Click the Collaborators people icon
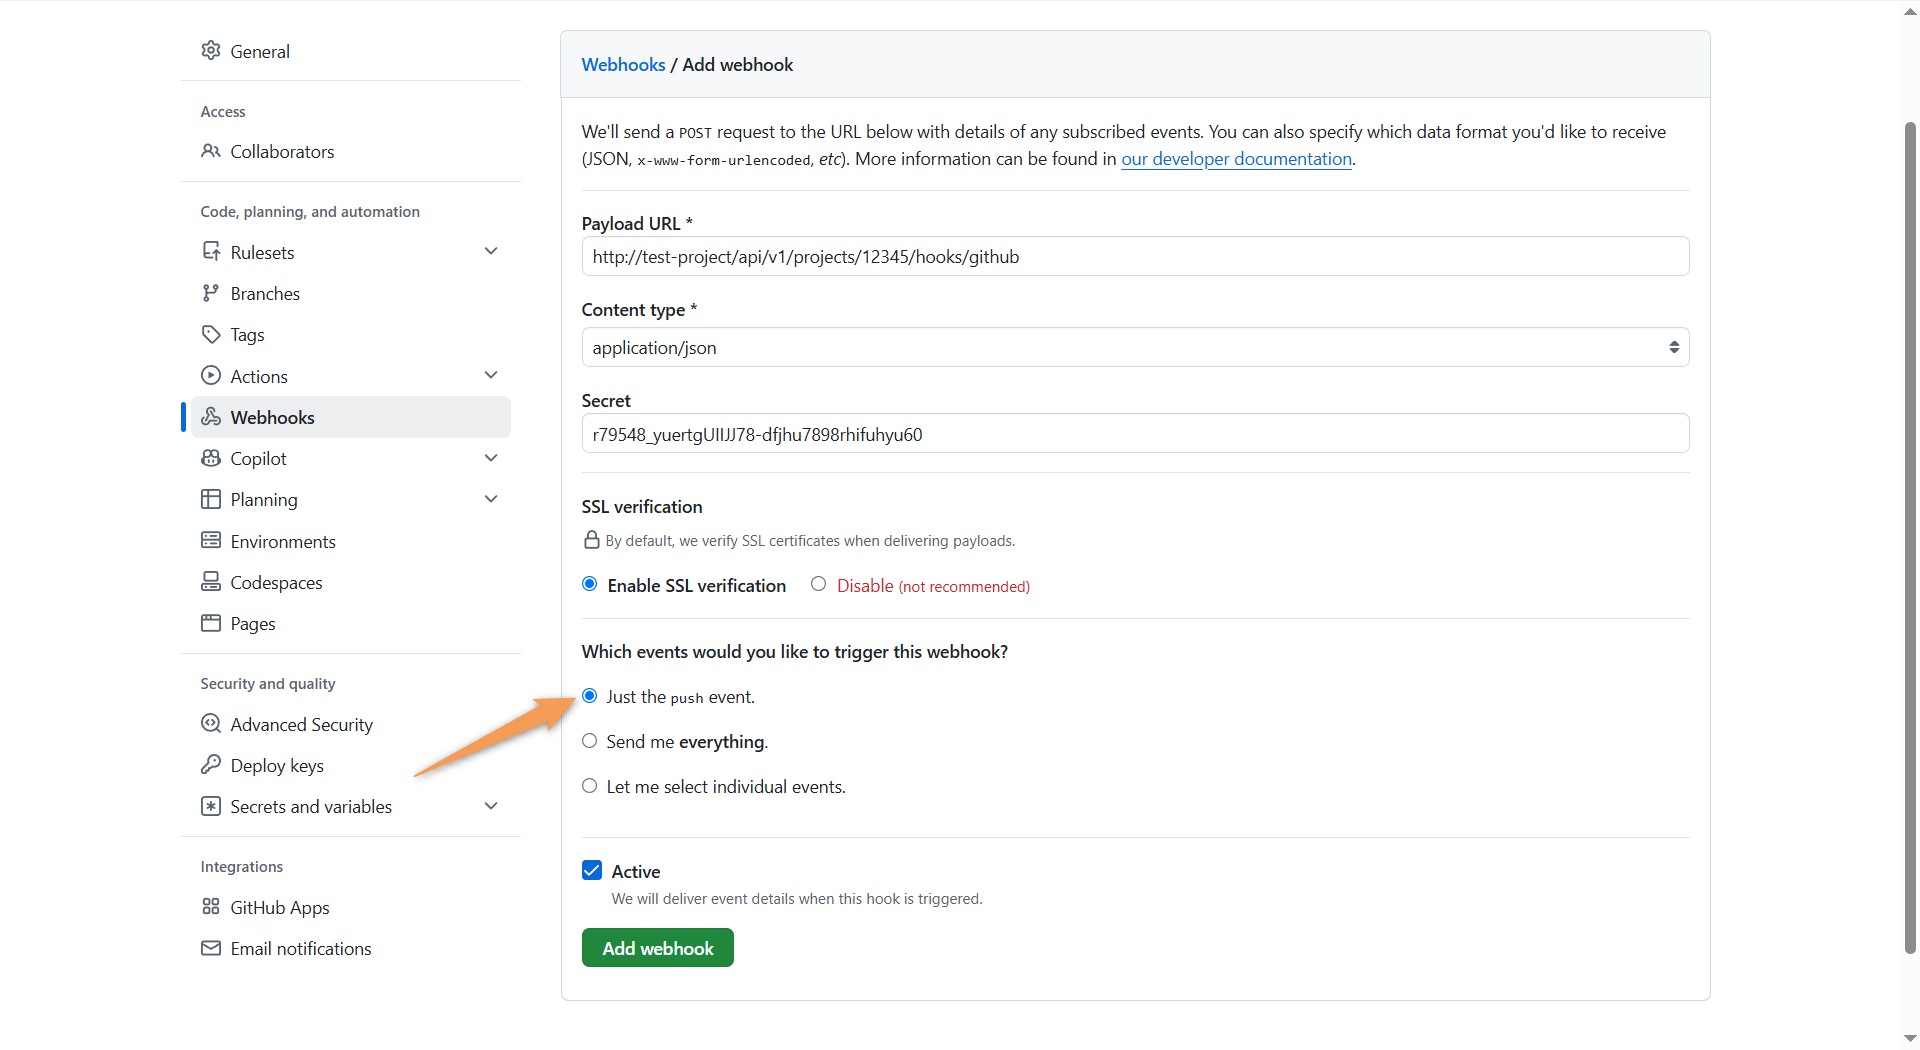1920x1050 pixels. [210, 151]
